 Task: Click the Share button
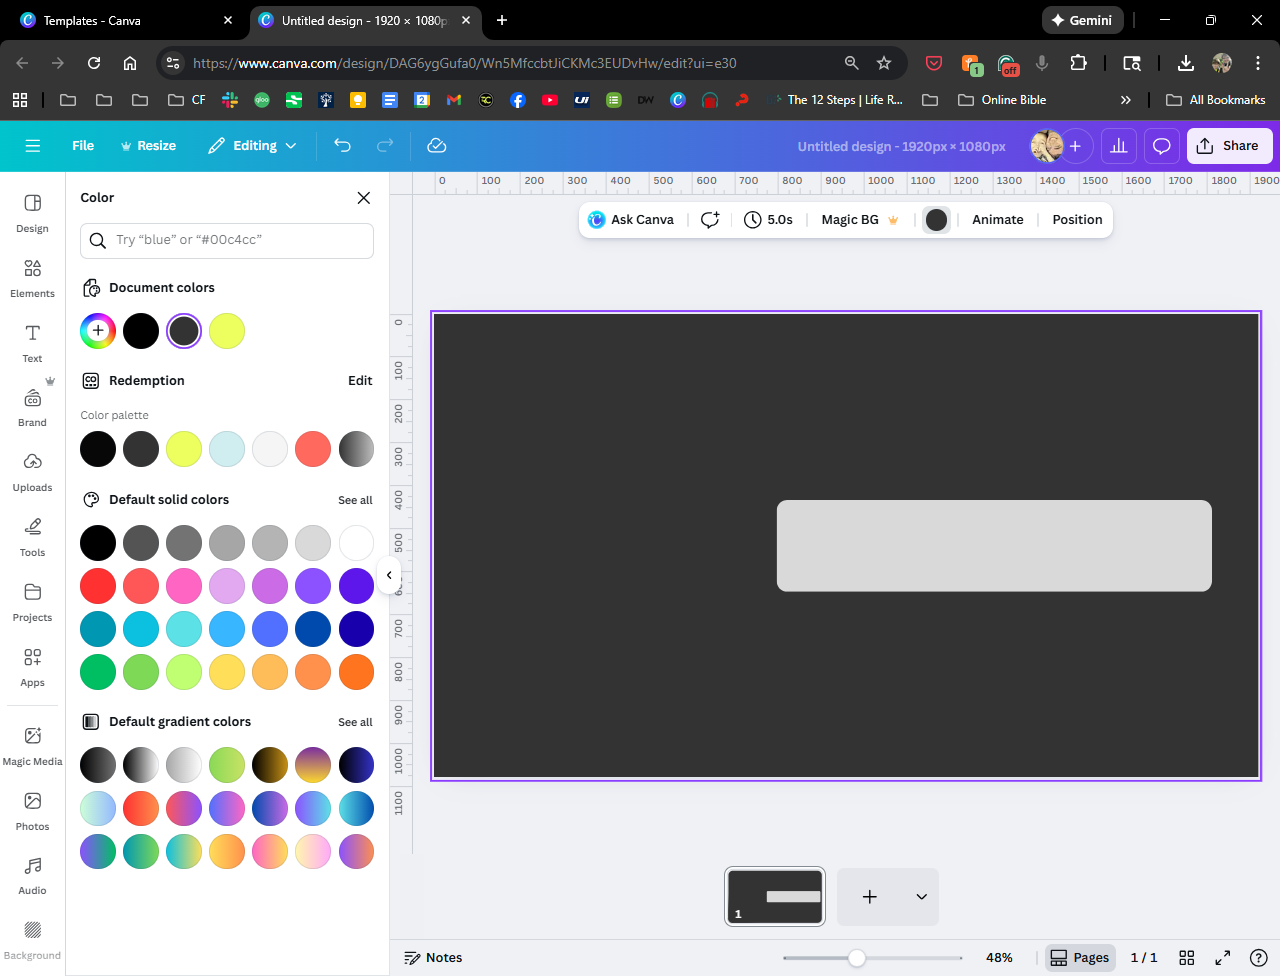pyautogui.click(x=1229, y=146)
